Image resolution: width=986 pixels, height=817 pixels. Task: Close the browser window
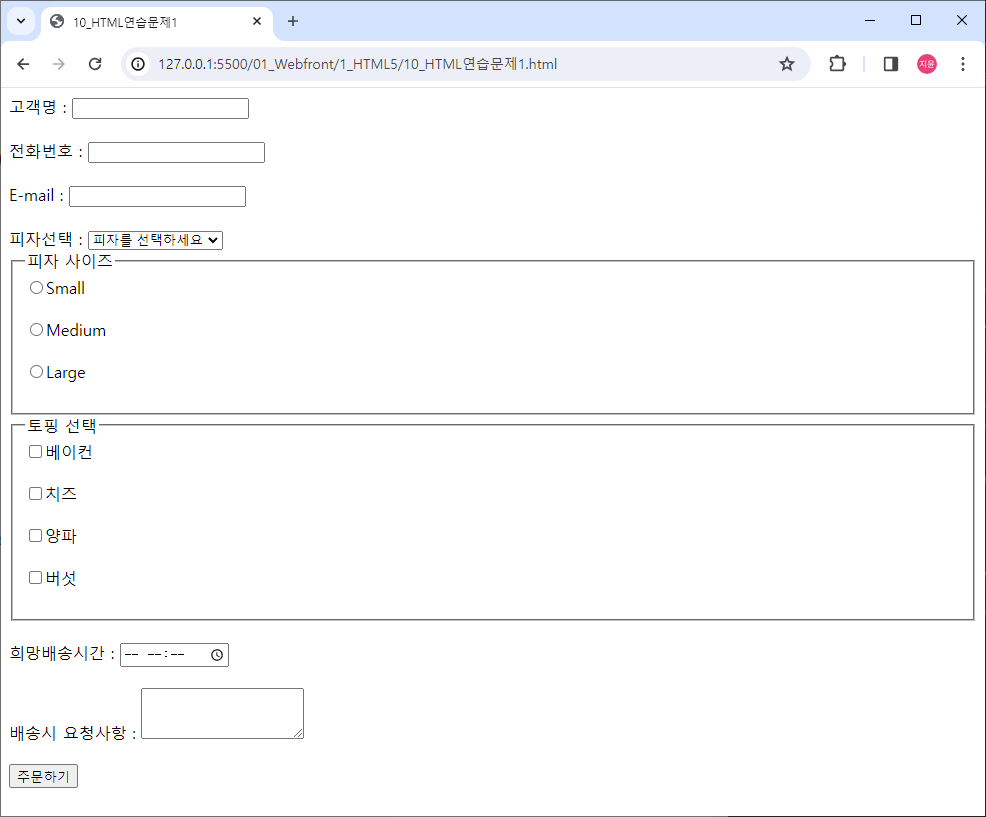point(961,21)
